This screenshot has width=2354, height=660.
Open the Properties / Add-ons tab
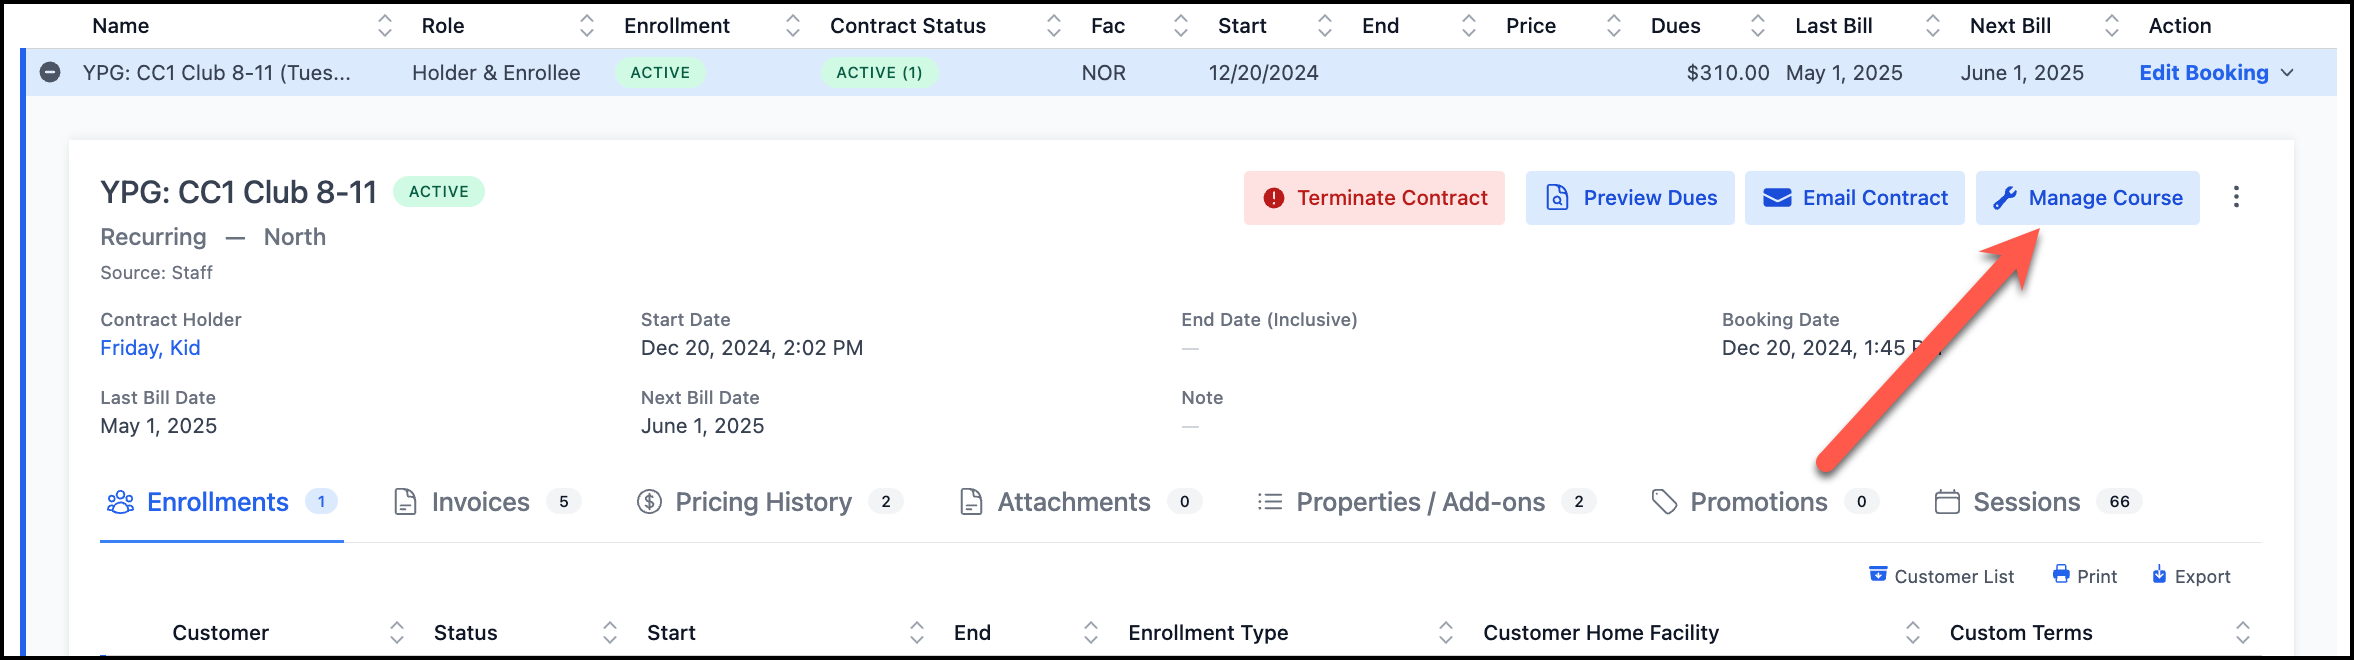(1426, 502)
